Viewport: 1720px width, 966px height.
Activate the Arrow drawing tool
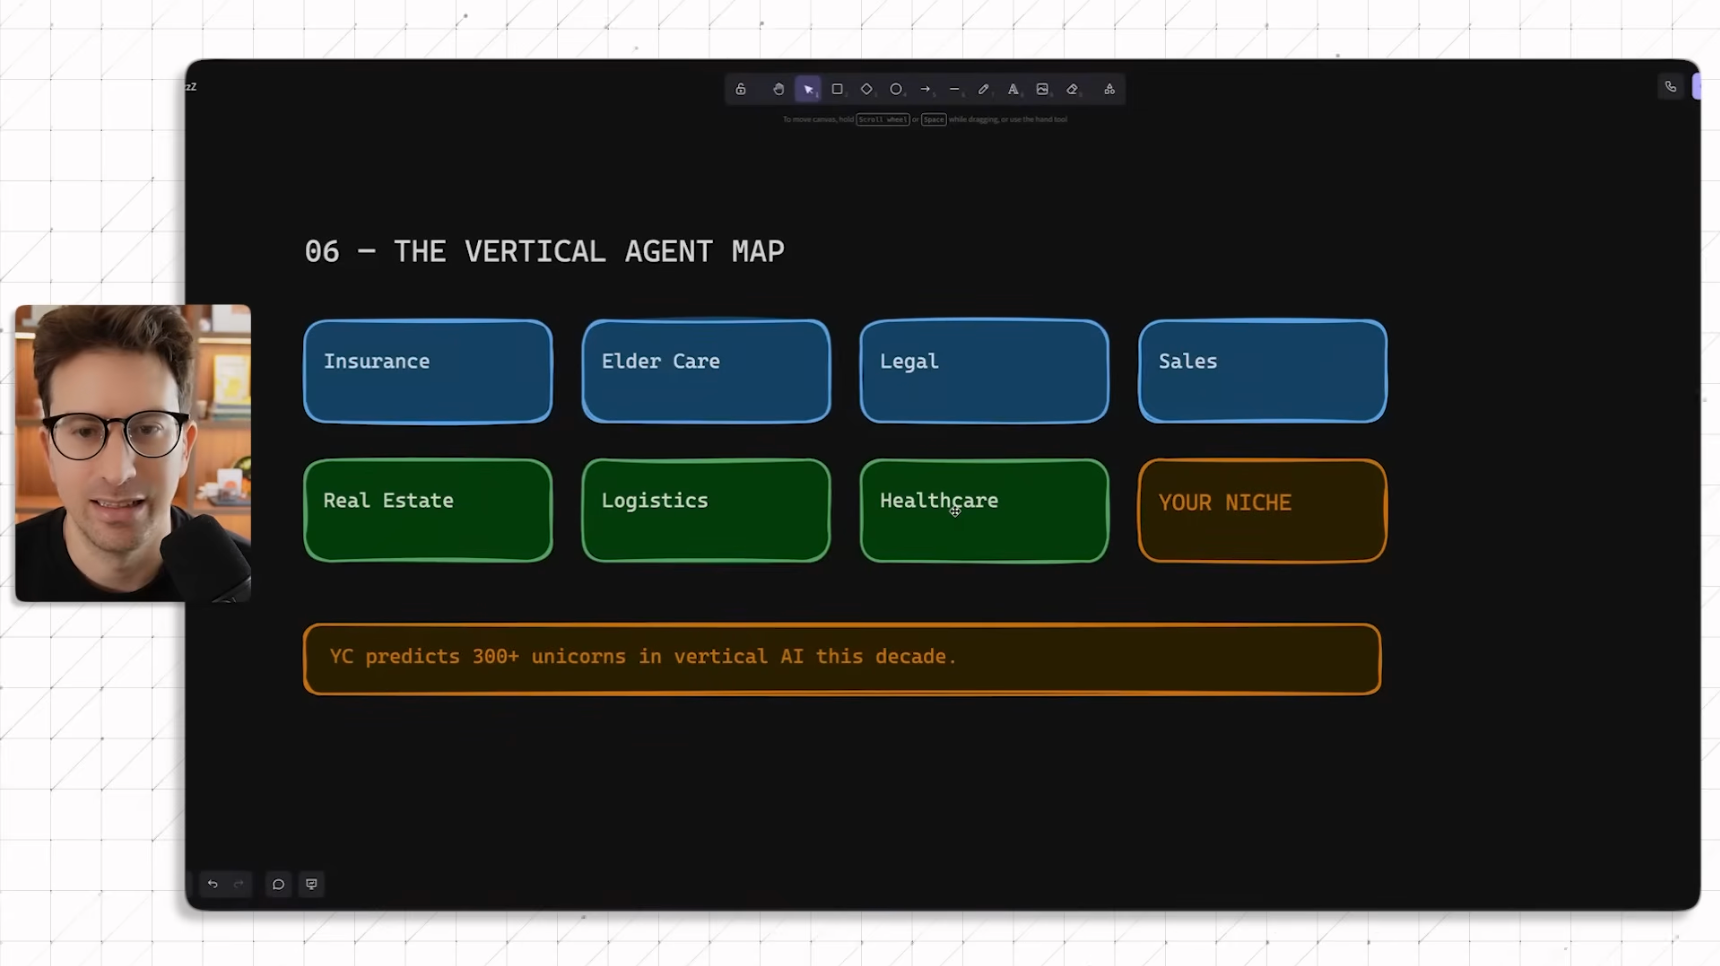click(x=925, y=89)
